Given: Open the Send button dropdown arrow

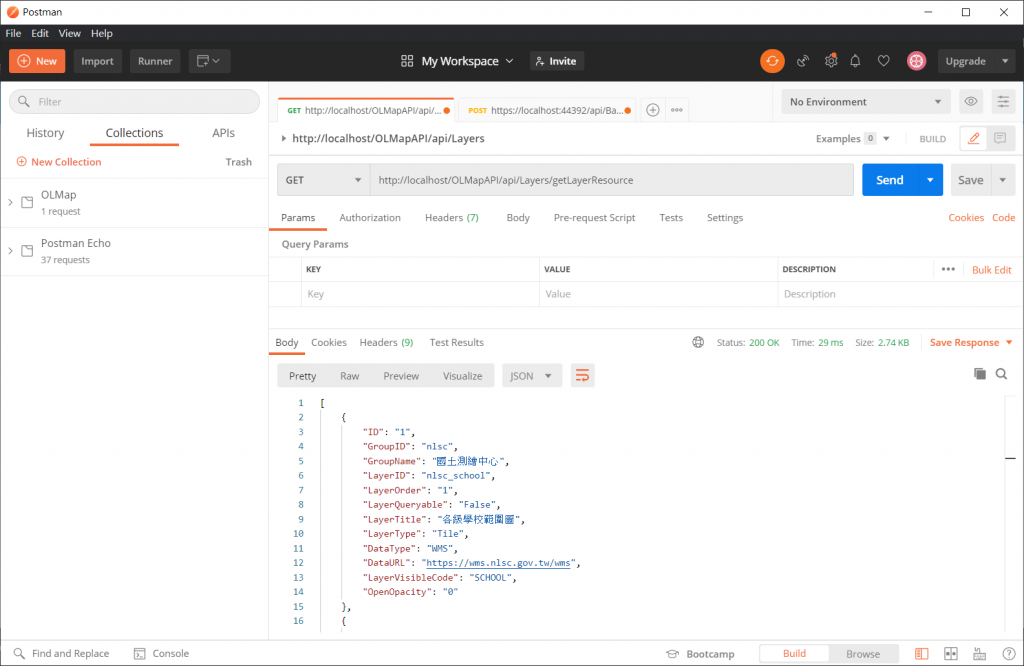Looking at the screenshot, I should (x=930, y=180).
